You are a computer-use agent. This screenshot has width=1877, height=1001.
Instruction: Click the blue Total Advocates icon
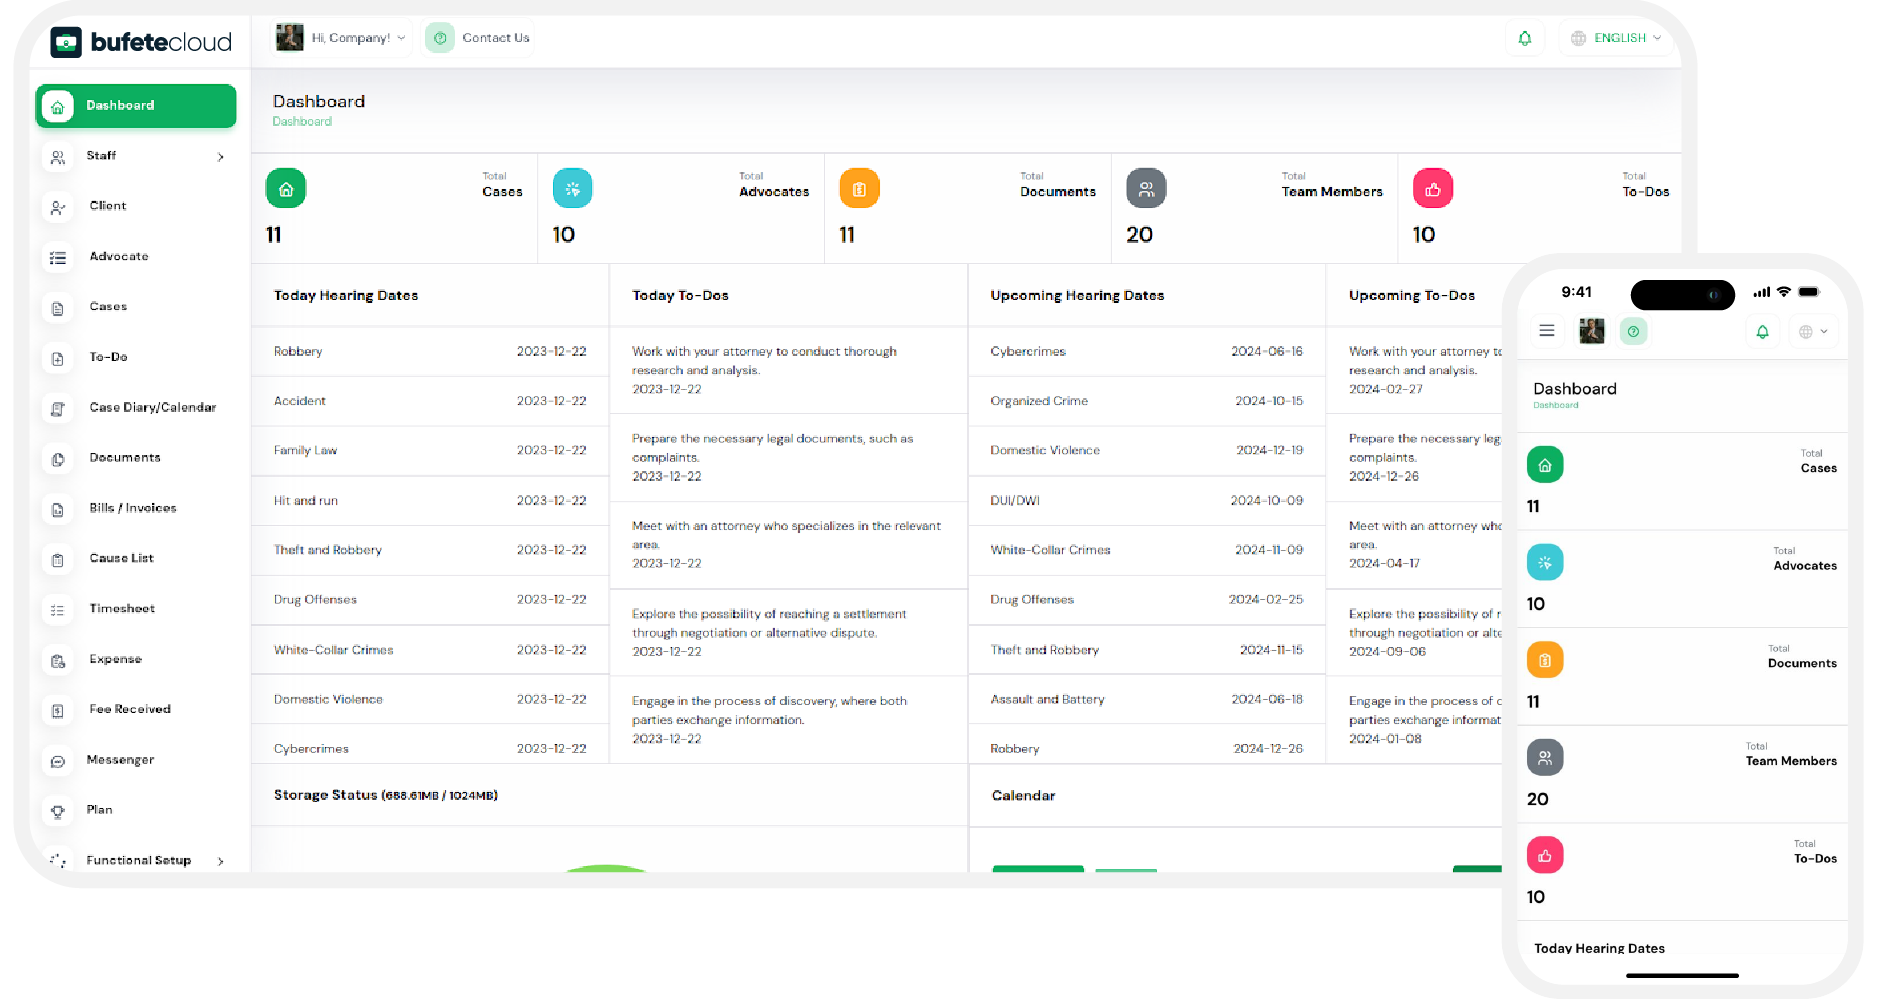pos(572,188)
